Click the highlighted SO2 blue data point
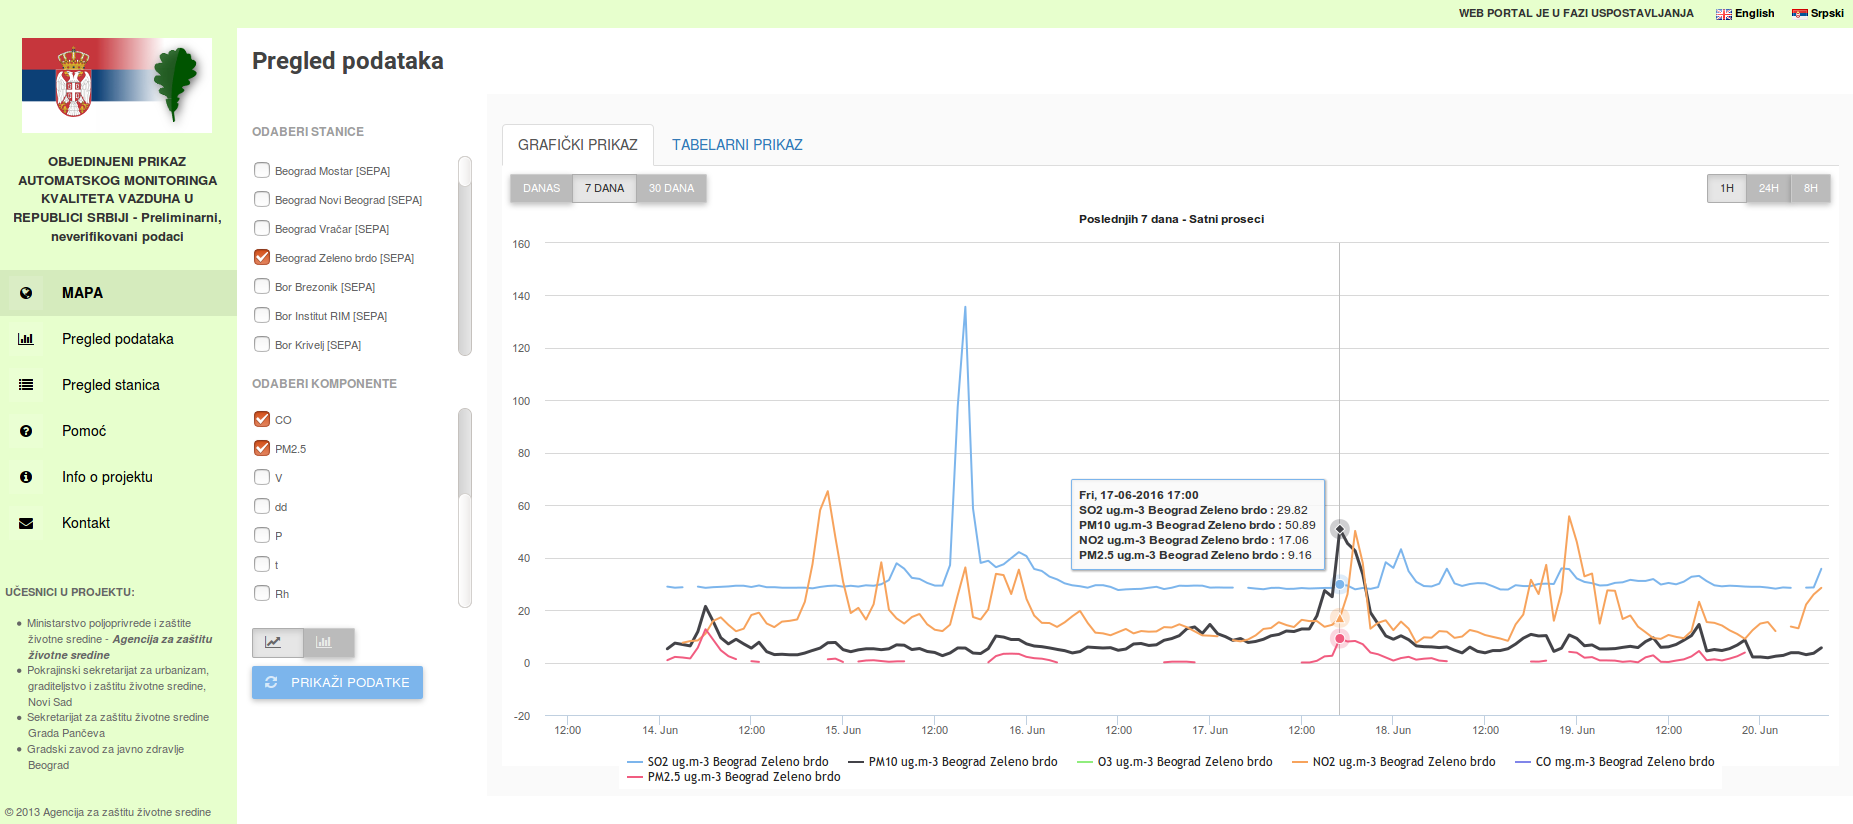This screenshot has width=1853, height=824. pyautogui.click(x=1340, y=585)
